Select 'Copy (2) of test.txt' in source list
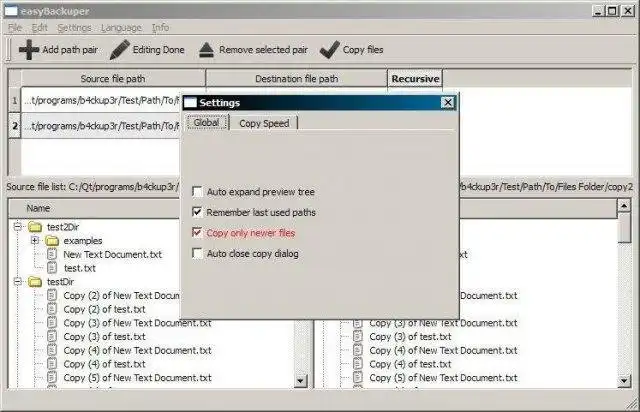The height and width of the screenshot is (412, 640). point(104,309)
